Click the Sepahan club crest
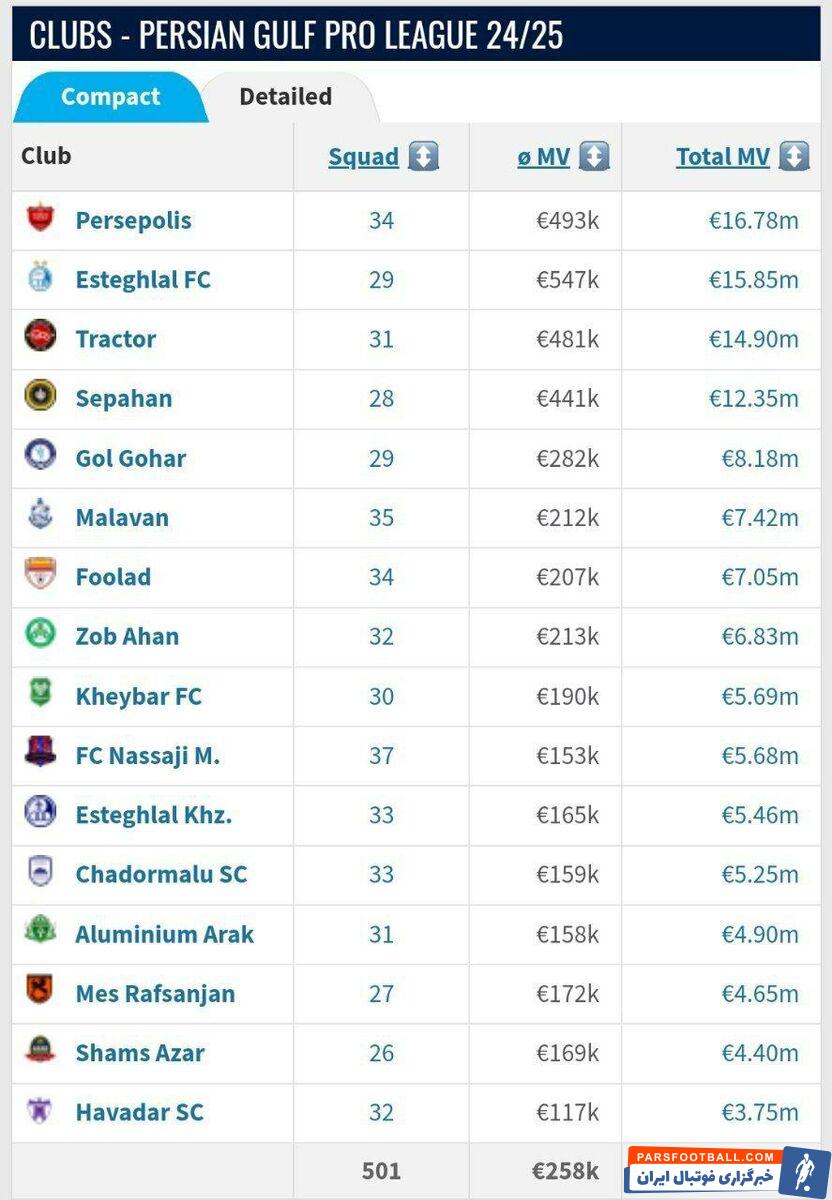 pos(38,399)
